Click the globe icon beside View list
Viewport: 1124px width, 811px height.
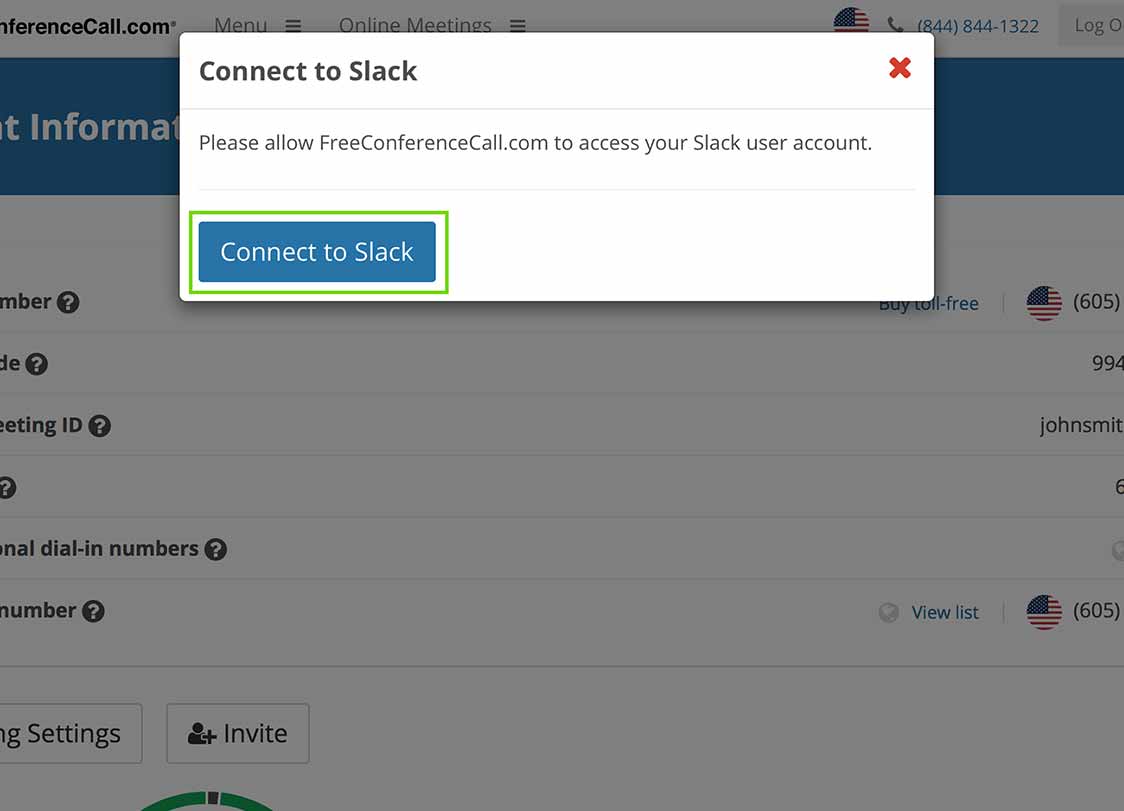pos(888,612)
